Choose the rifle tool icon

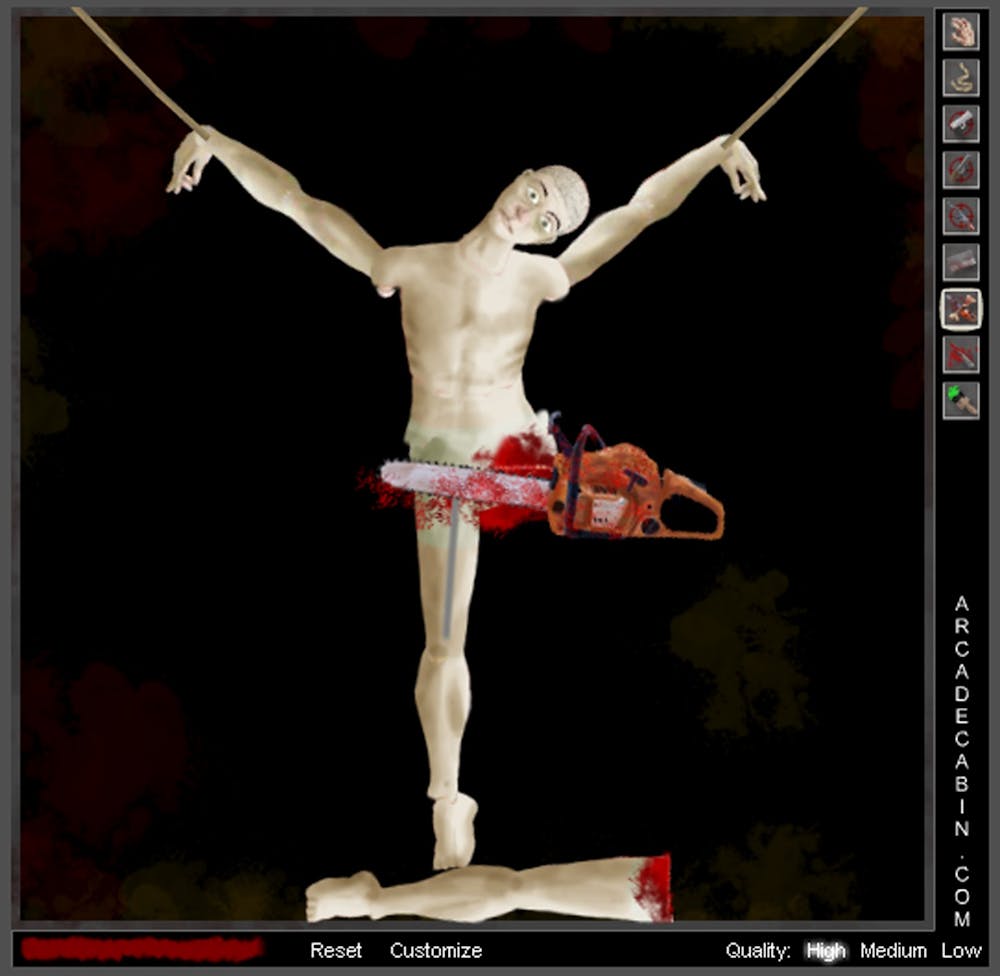(x=961, y=169)
